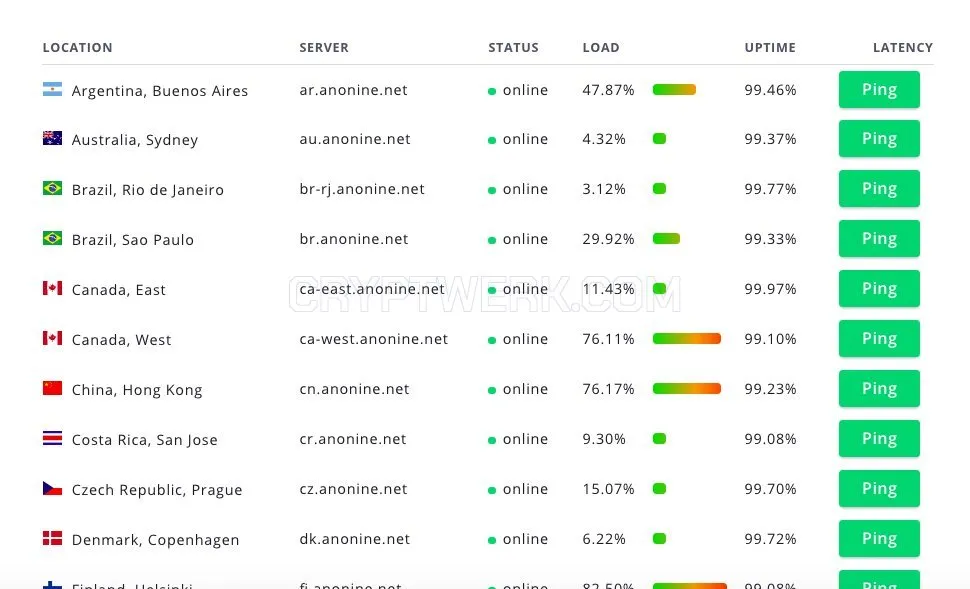Click the 9.30% load value
The height and width of the screenshot is (589, 970).
[x=604, y=439]
